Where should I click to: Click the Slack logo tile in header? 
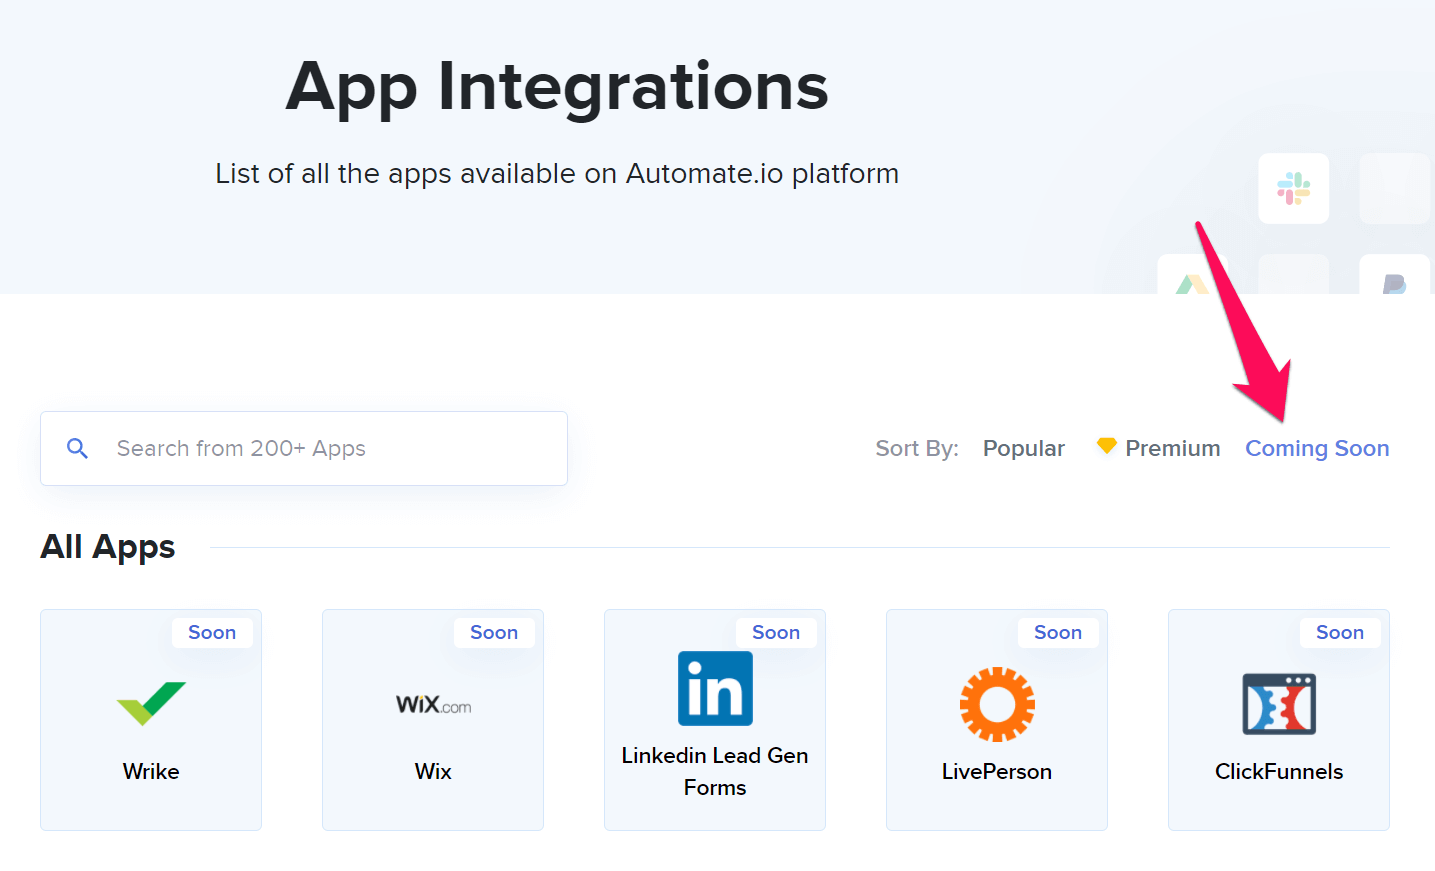pyautogui.click(x=1293, y=188)
